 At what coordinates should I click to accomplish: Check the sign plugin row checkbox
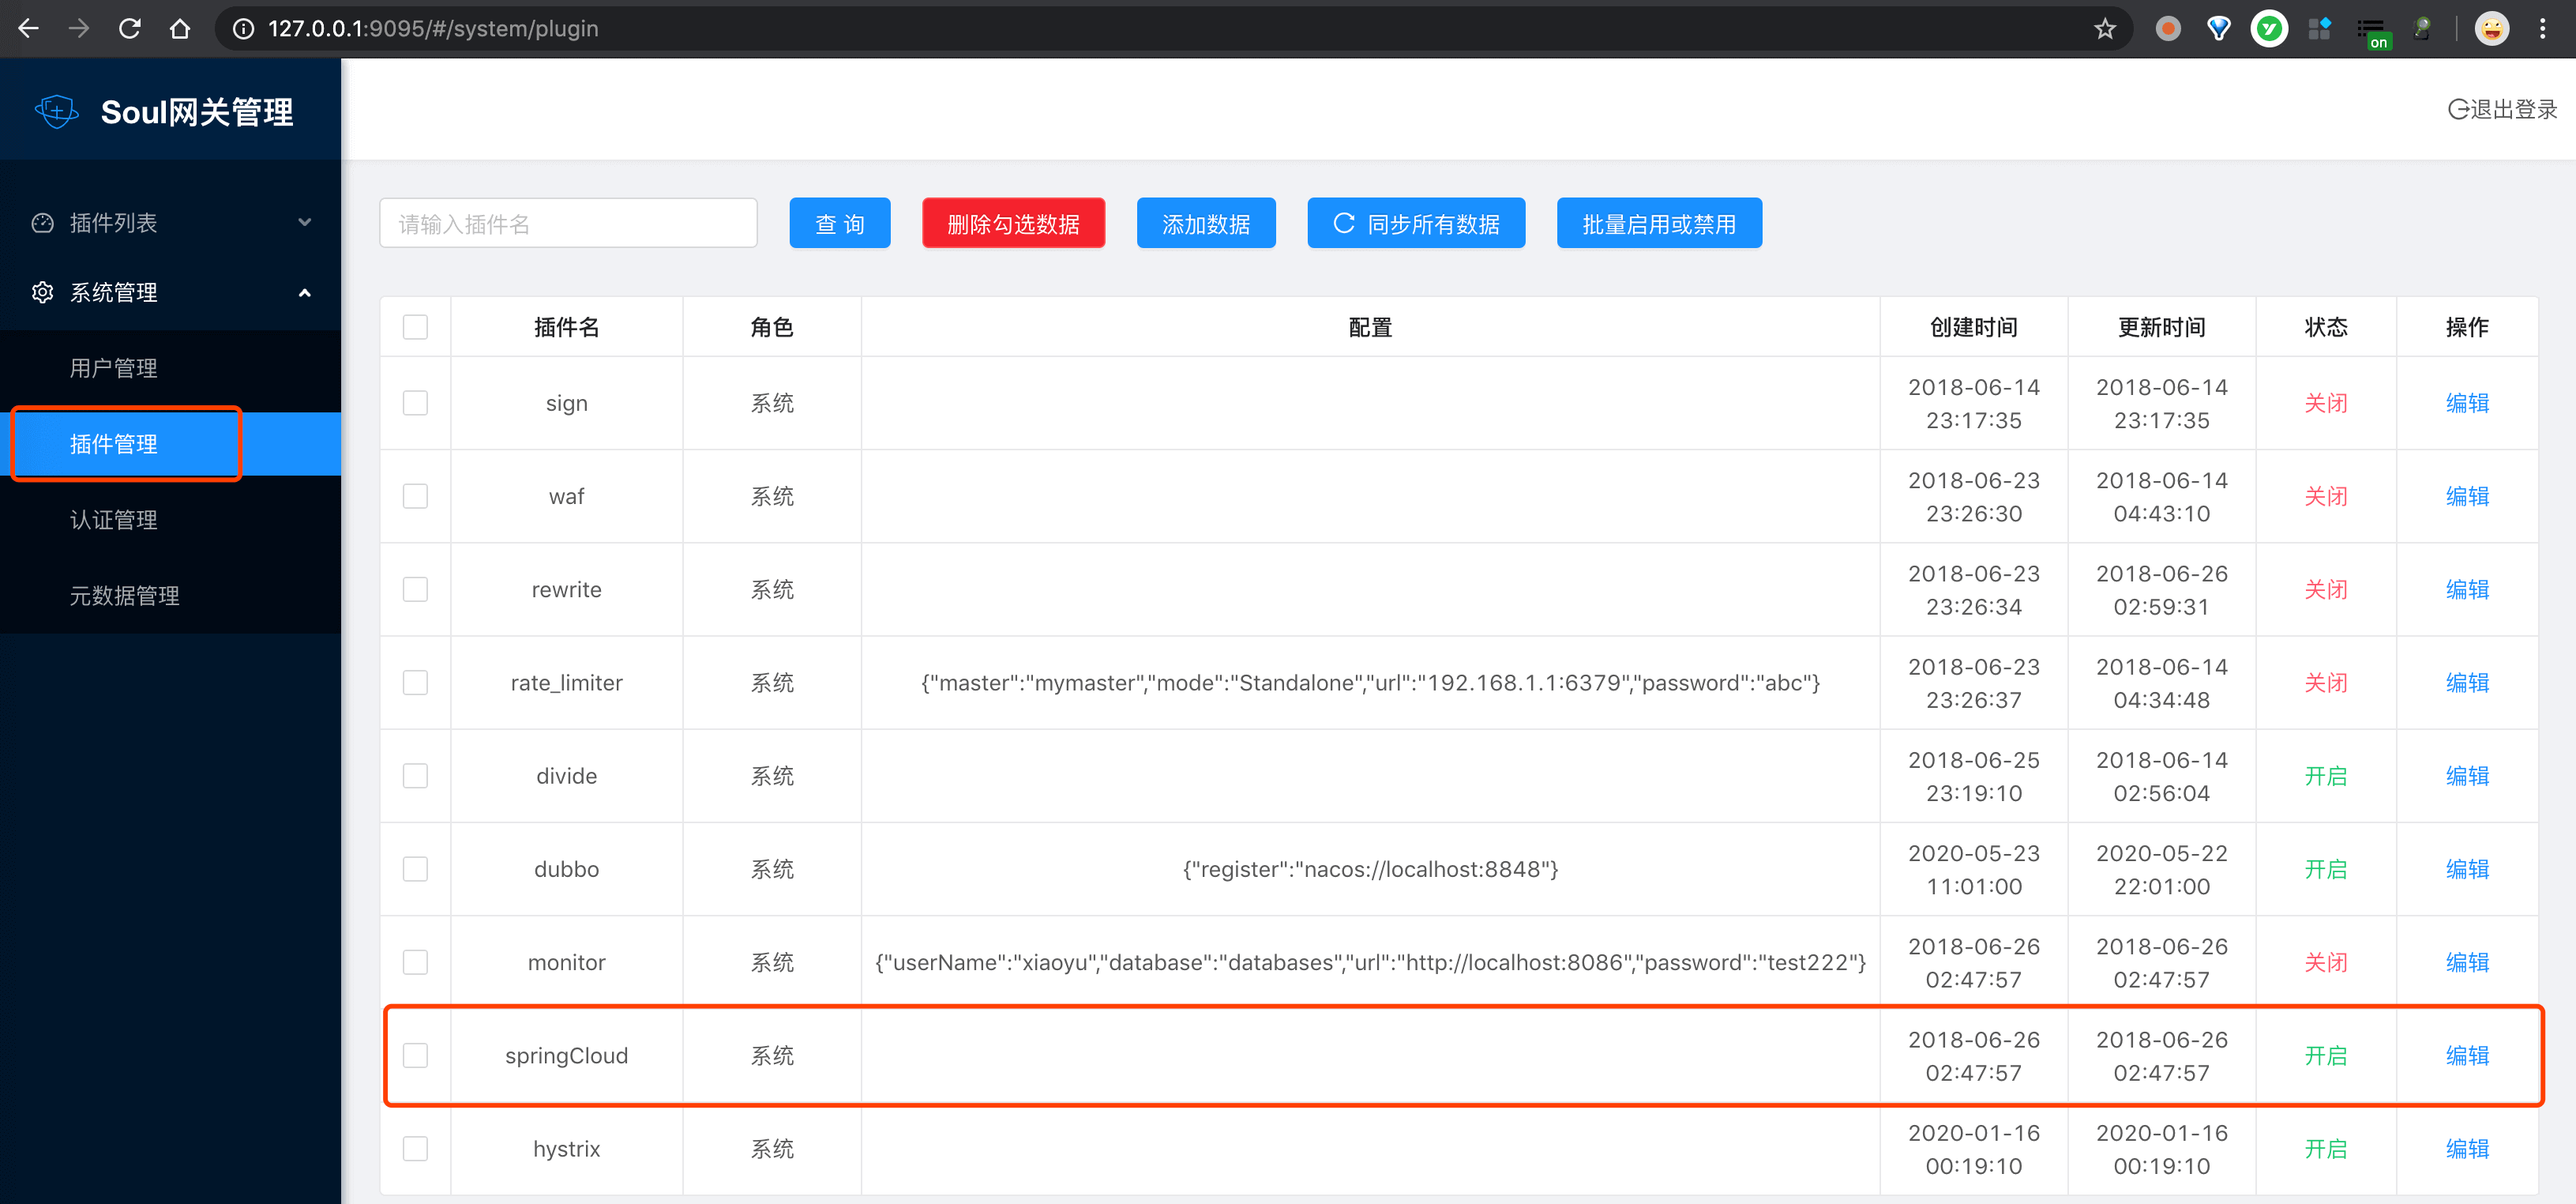(415, 403)
